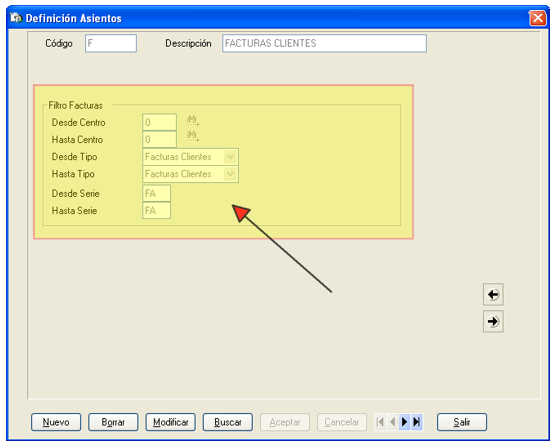This screenshot has height=445, width=555.
Task: Exit with the Salir button
Action: pos(462,422)
